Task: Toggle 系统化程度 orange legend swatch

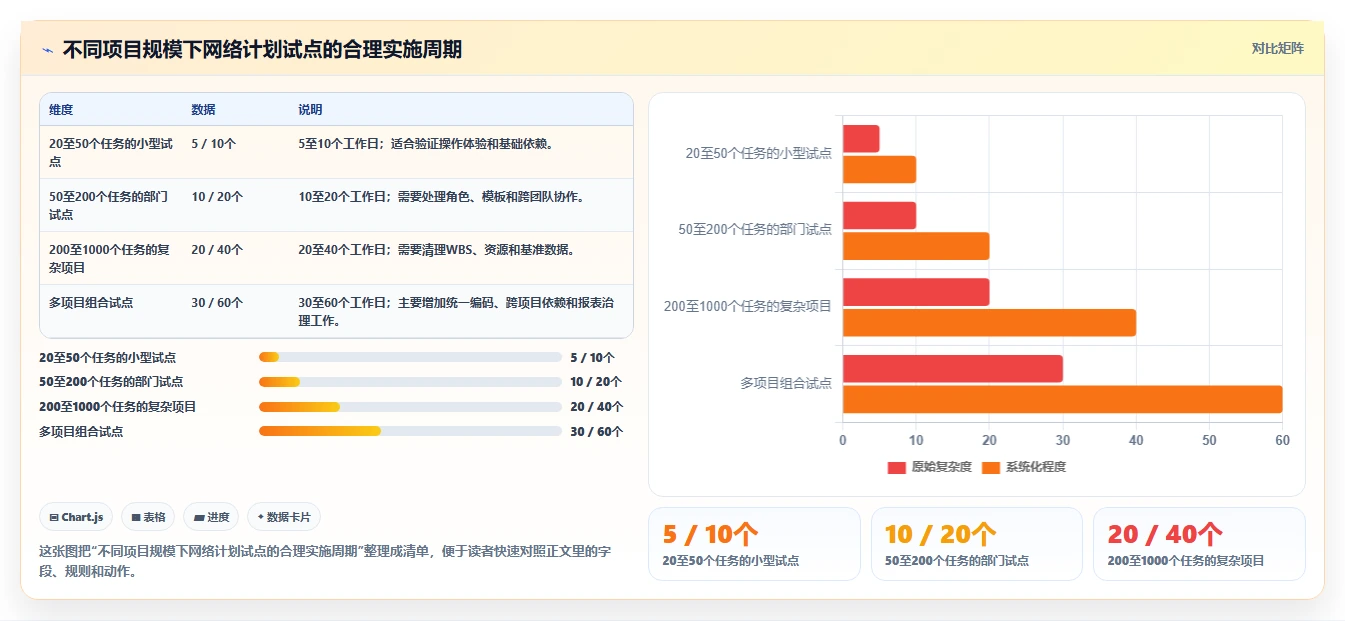Action: point(991,467)
